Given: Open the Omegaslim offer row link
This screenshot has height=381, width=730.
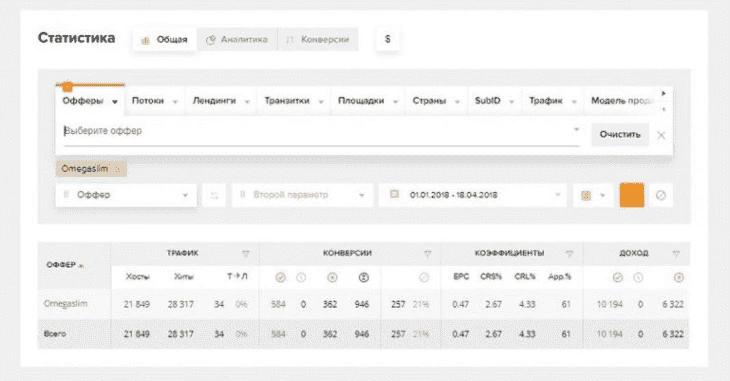Looking at the screenshot, I should click(66, 304).
